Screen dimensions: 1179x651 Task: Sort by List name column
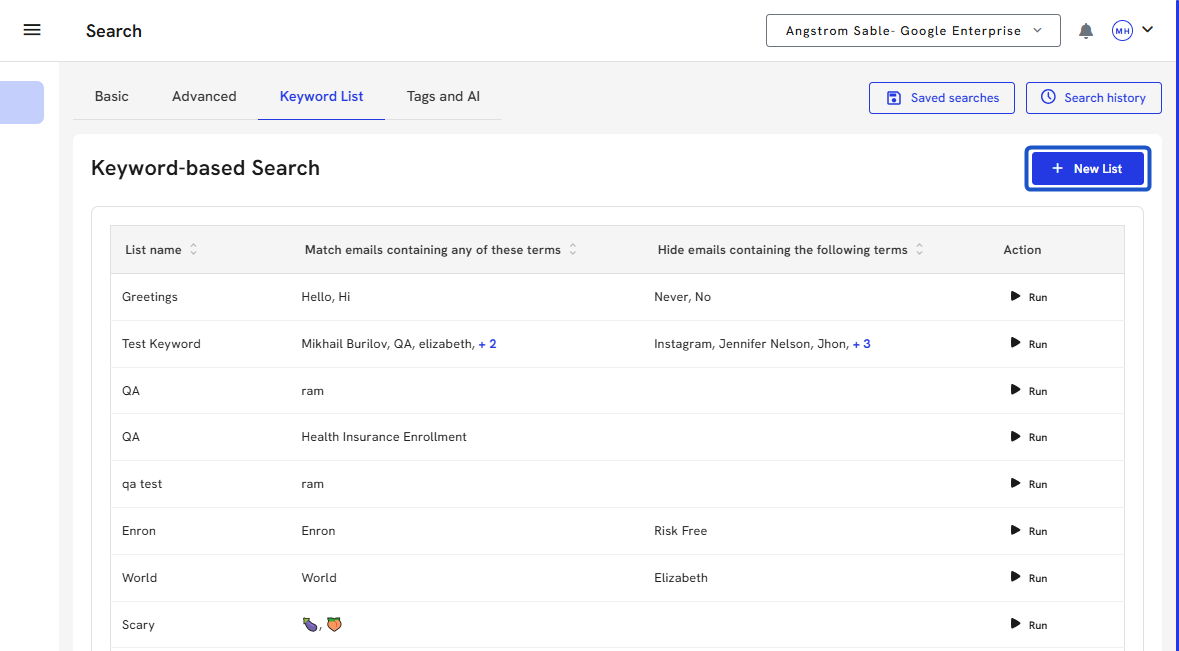coord(194,250)
